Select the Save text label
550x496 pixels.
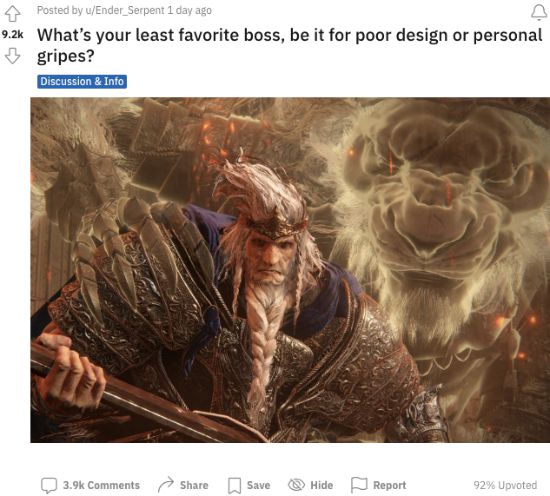click(259, 485)
